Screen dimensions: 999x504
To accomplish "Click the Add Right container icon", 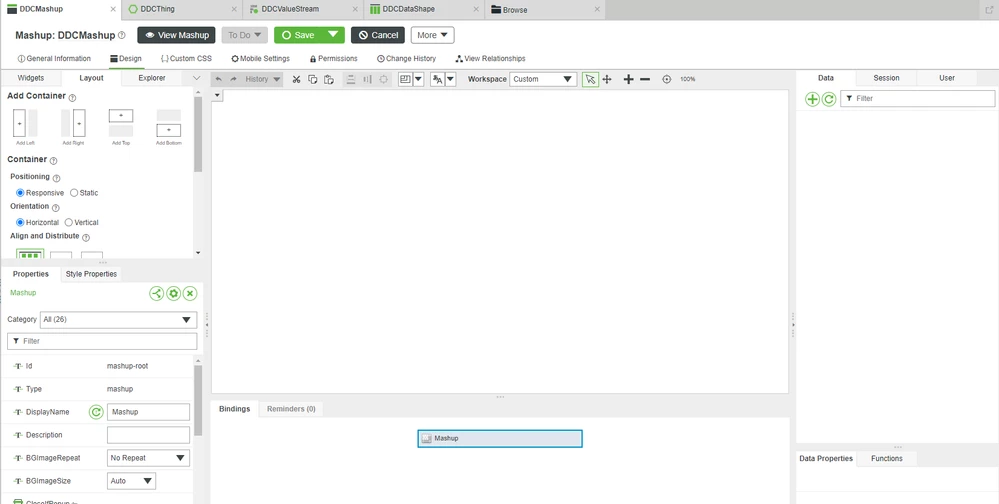I will 73,123.
